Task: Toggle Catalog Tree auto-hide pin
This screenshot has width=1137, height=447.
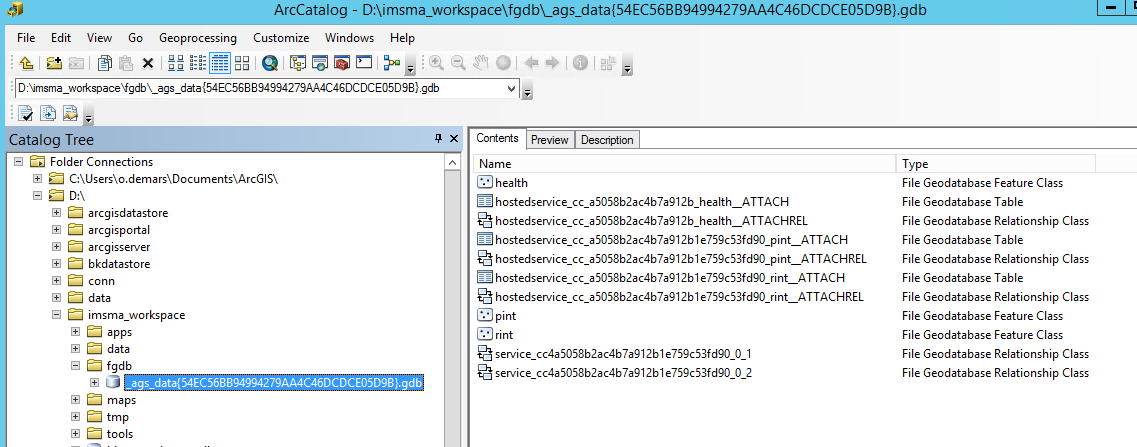Action: pos(439,139)
